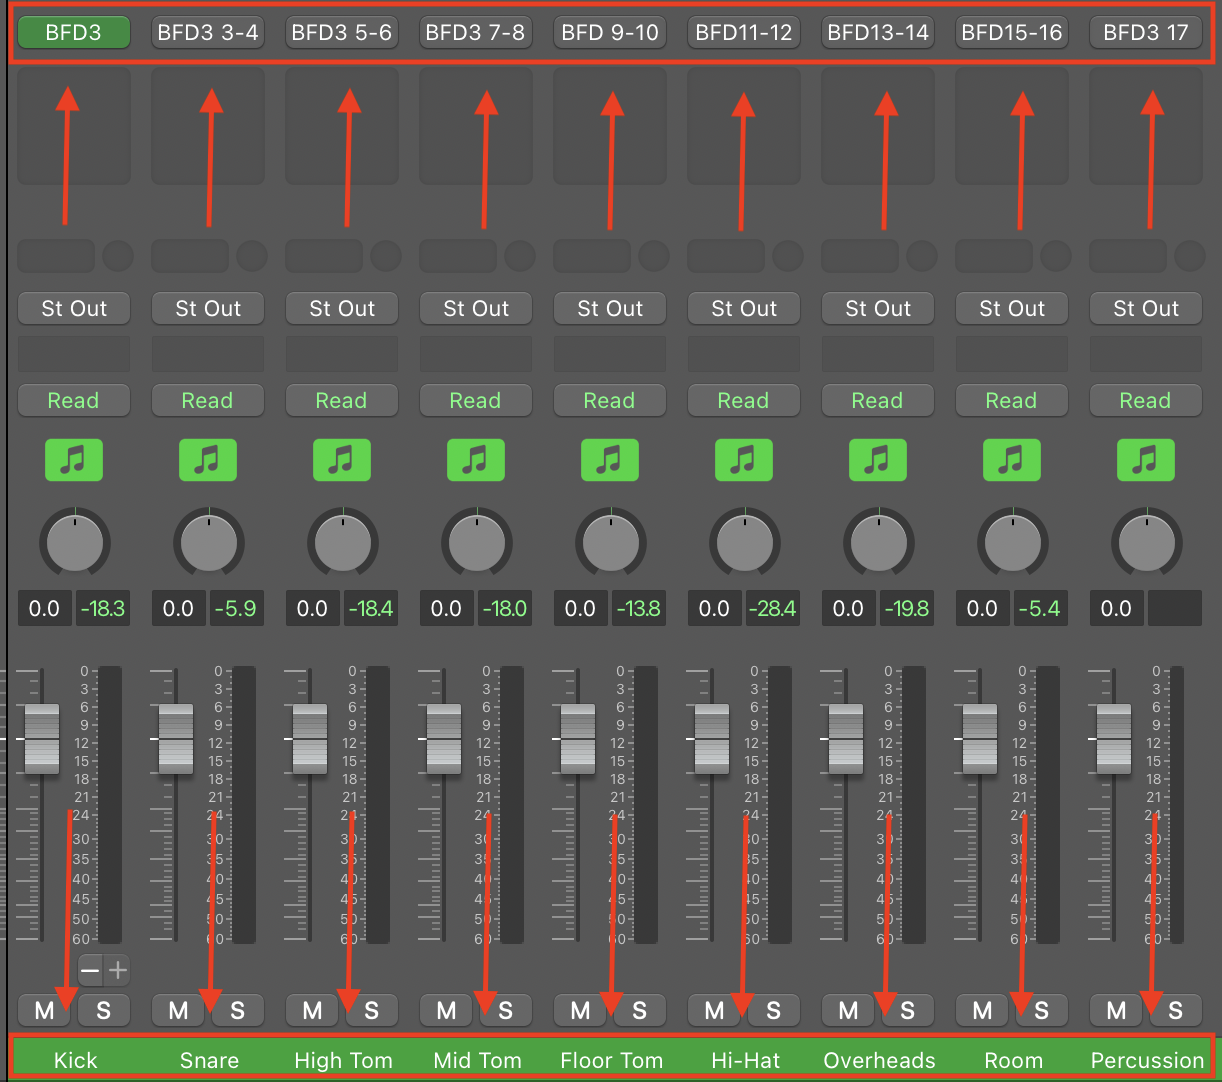Click the Mid Tom channel's music note icon

click(x=476, y=460)
